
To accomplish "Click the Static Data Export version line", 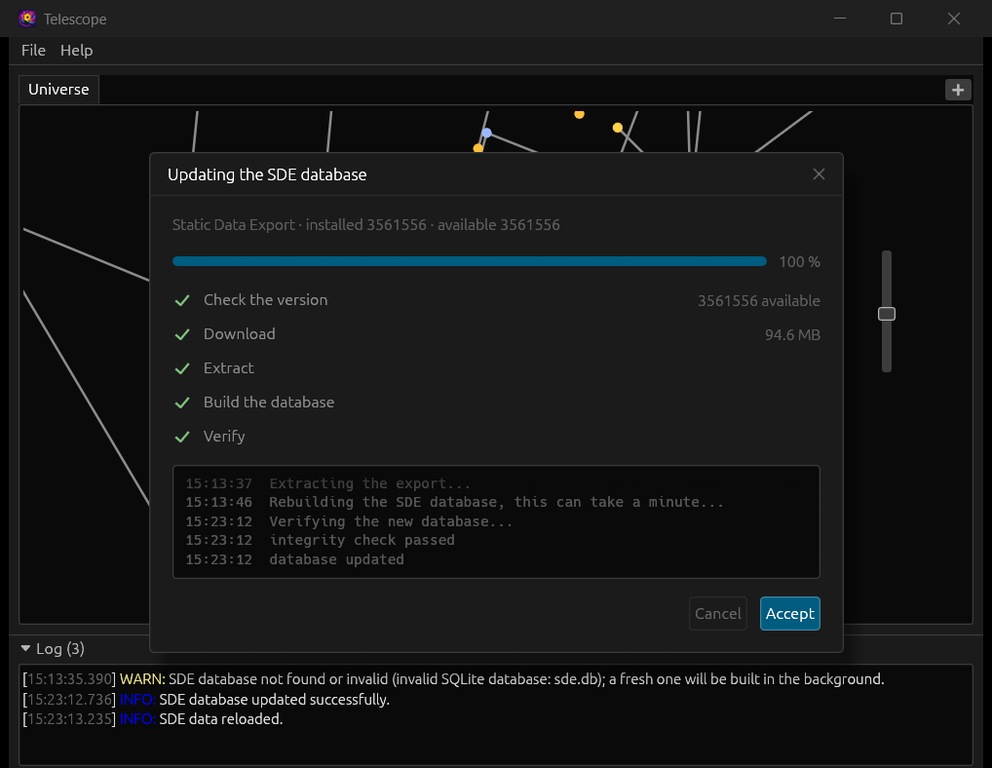I will (366, 225).
